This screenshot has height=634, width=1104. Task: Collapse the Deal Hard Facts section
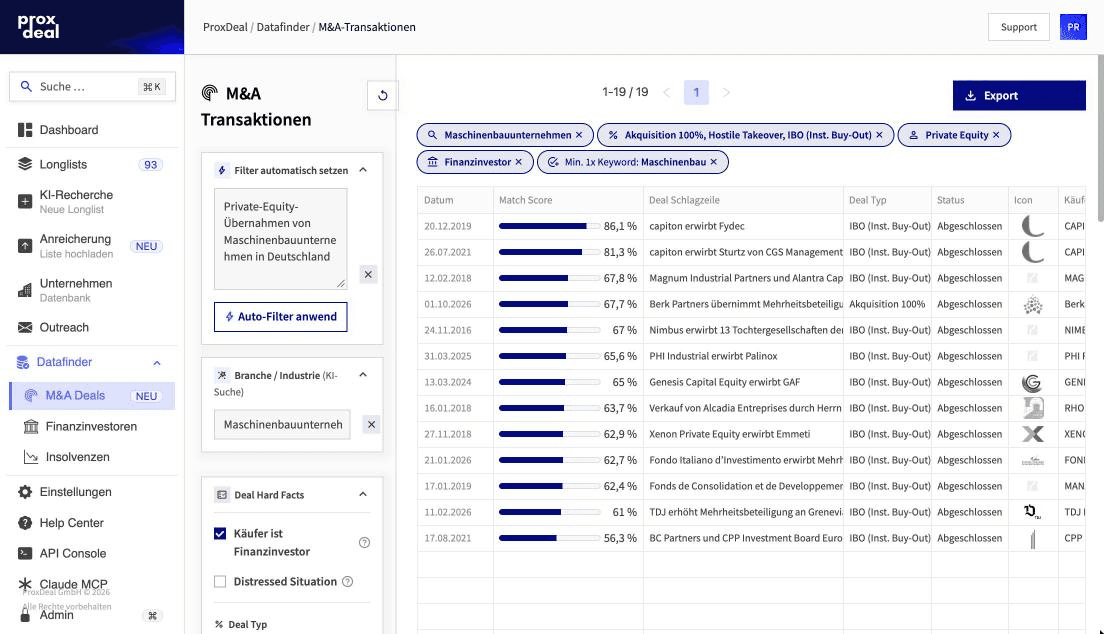363,495
